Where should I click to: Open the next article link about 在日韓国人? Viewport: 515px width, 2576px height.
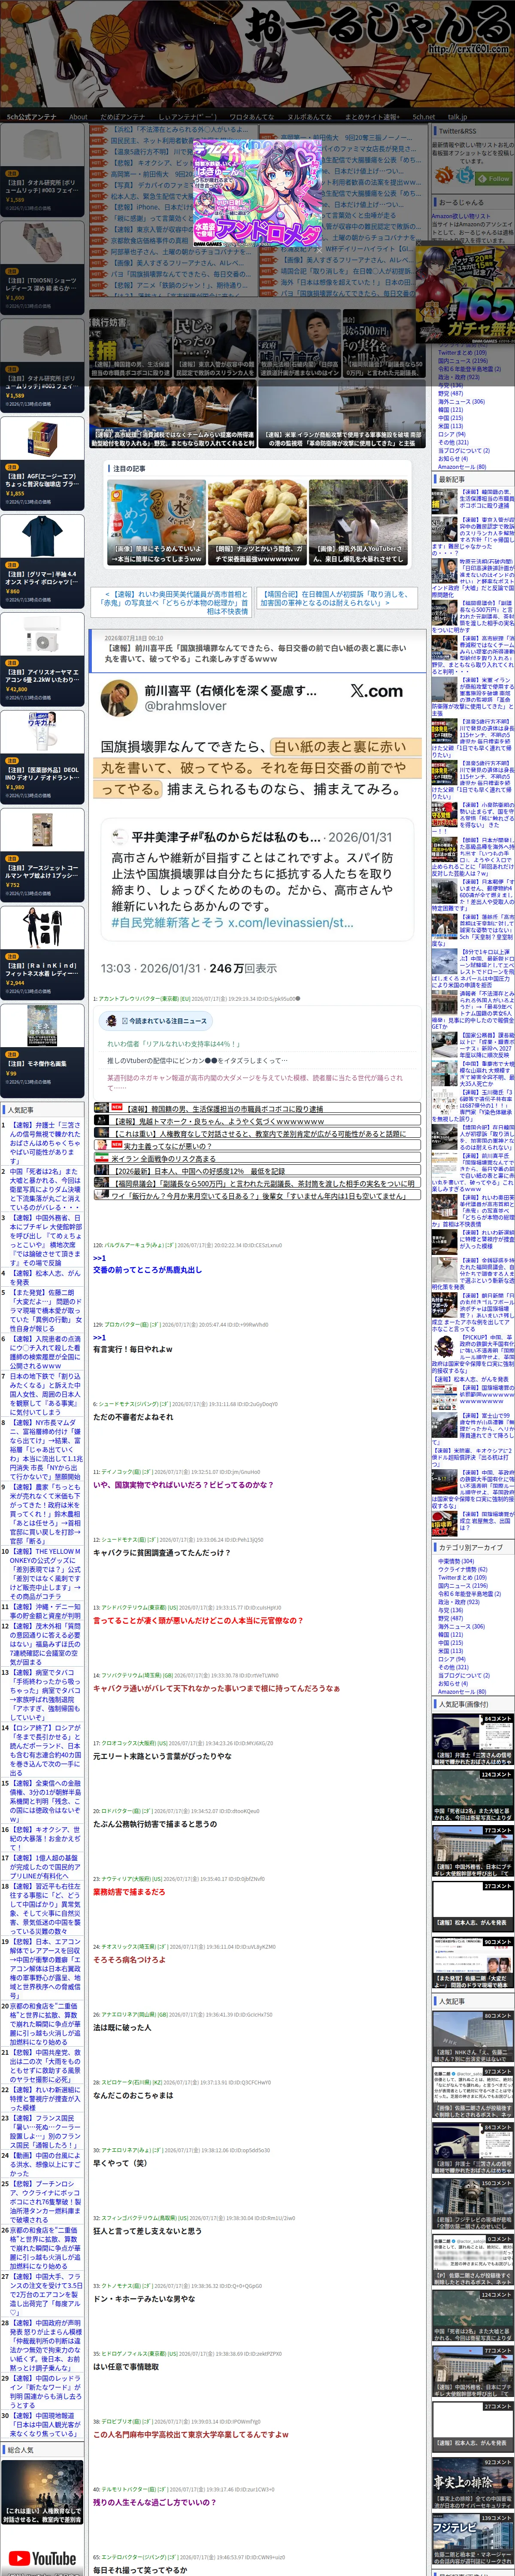click(335, 598)
